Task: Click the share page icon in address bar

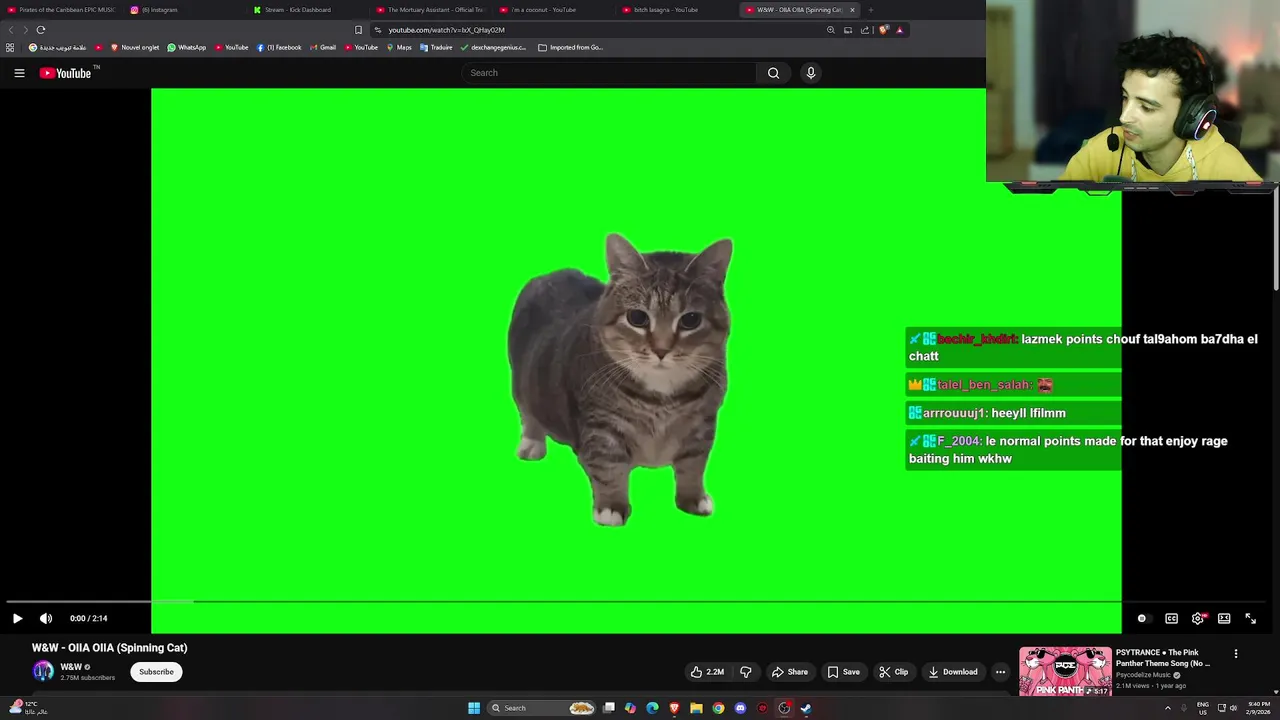Action: pyautogui.click(x=865, y=30)
